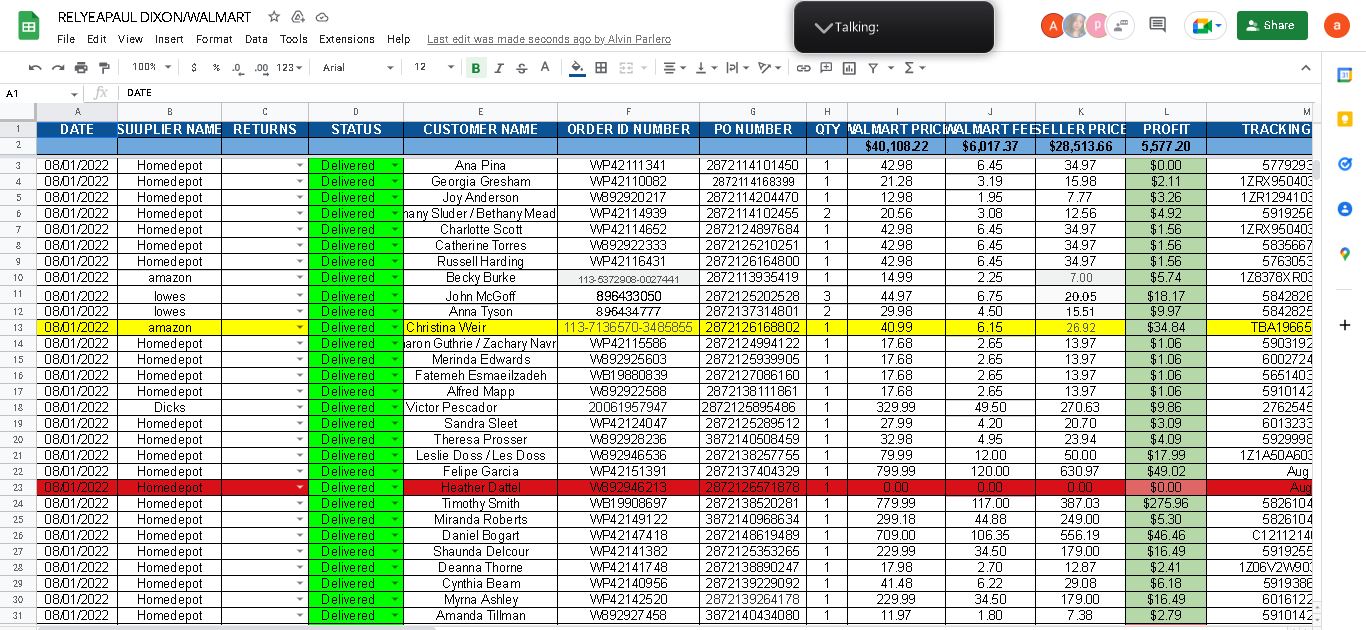Create a filter

tap(873, 67)
